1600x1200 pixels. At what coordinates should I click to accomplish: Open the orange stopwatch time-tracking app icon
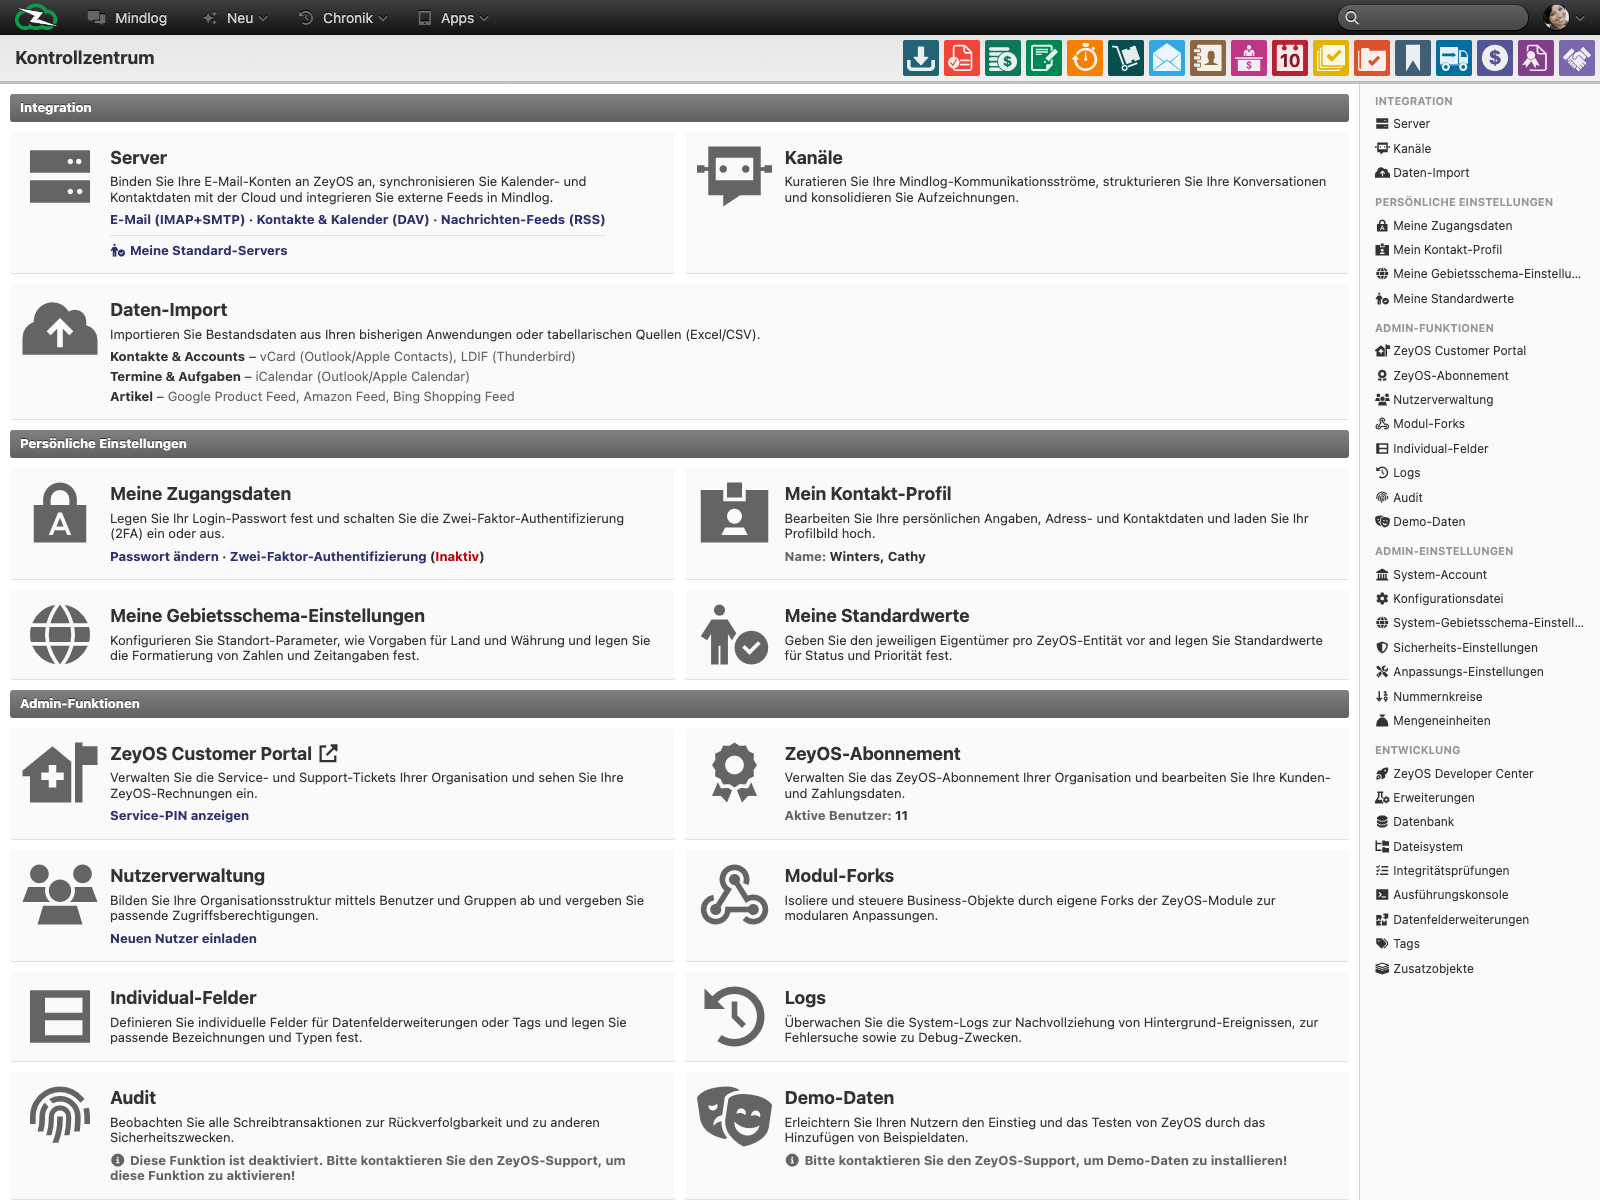tap(1085, 58)
